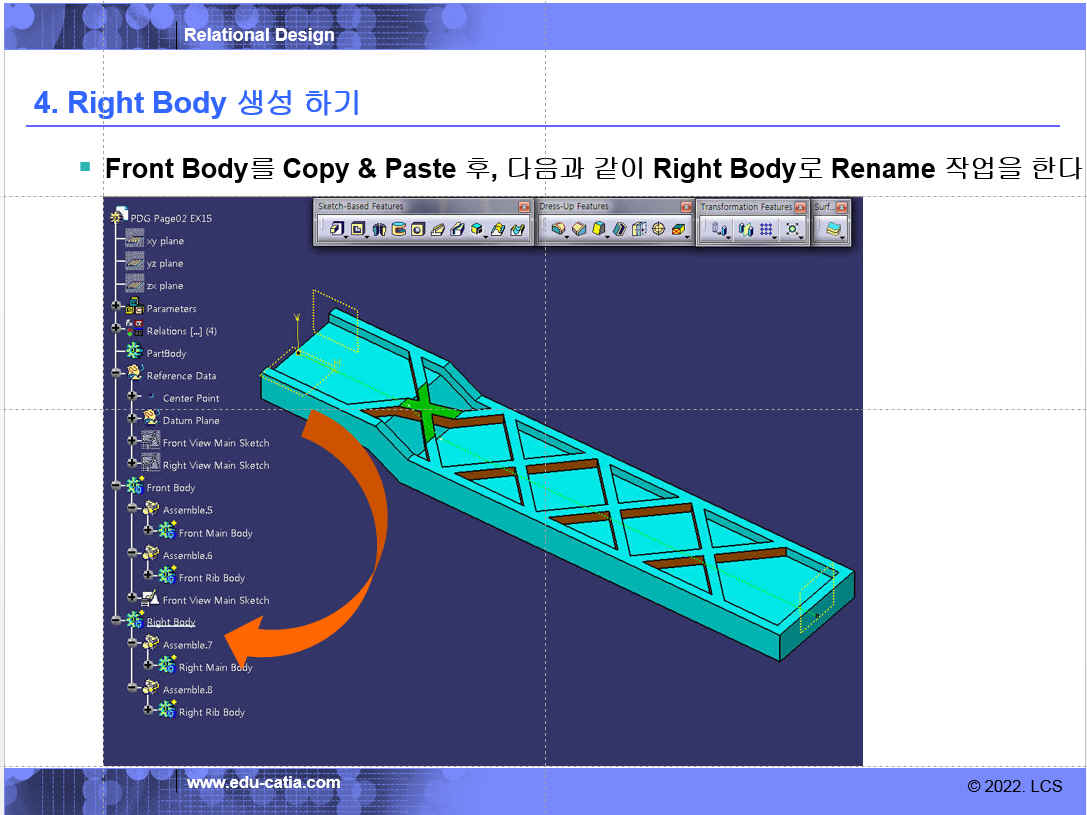Select PartBody in the specification tree
1087x815 pixels.
(x=166, y=353)
